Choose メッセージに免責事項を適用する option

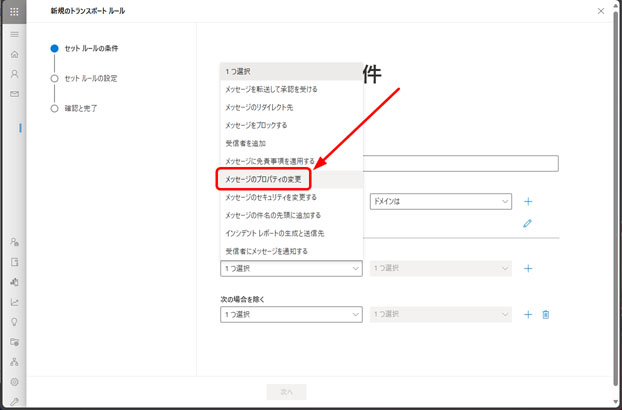pyautogui.click(x=292, y=161)
